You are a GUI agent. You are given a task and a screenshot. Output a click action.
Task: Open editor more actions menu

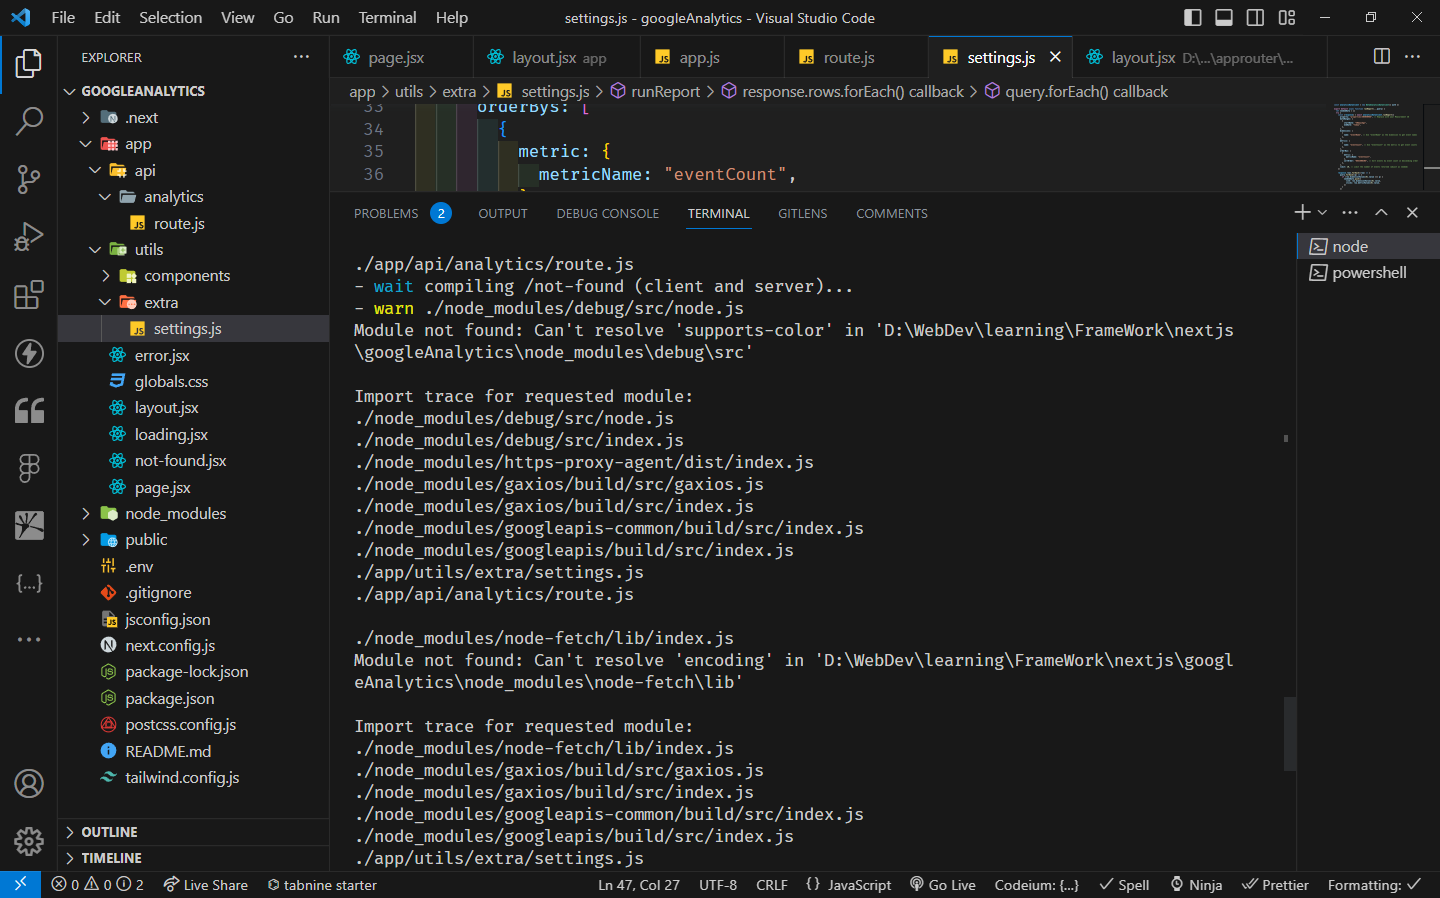click(1412, 57)
